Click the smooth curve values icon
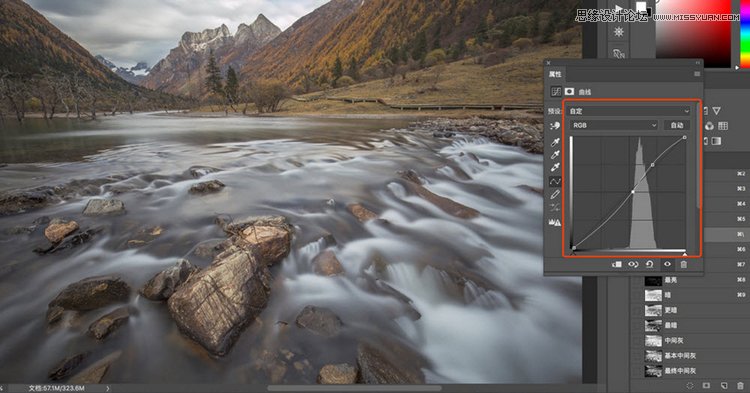Screen dimensions: 750x393 point(555,207)
